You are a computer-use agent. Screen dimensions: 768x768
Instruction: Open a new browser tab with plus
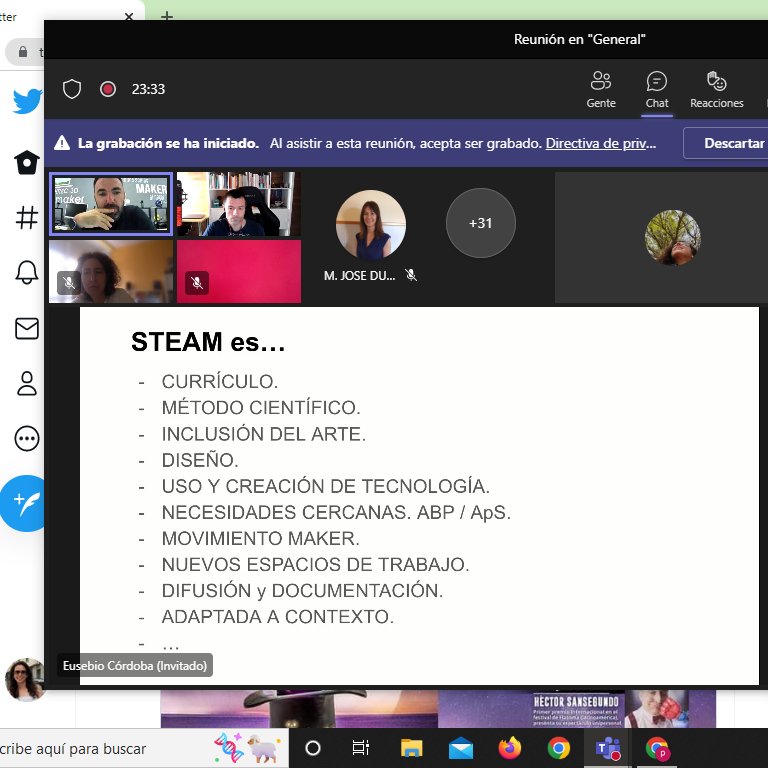(167, 16)
